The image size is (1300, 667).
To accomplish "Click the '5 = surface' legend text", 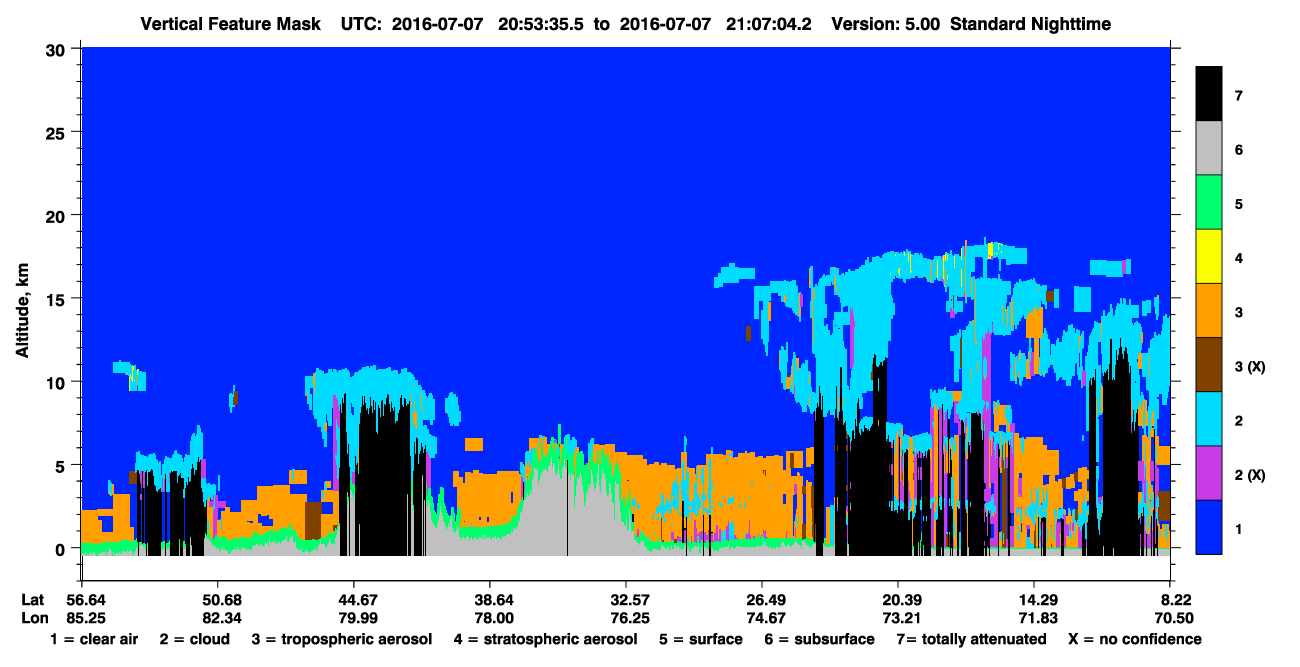I will coord(701,639).
